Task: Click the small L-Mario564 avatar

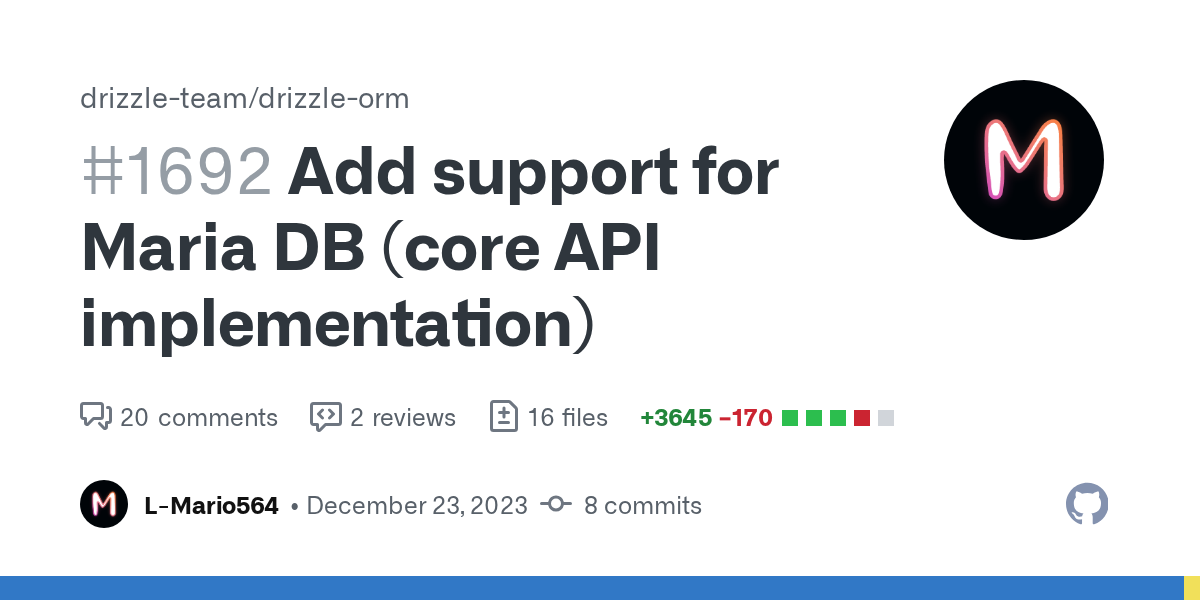Action: pyautogui.click(x=104, y=505)
